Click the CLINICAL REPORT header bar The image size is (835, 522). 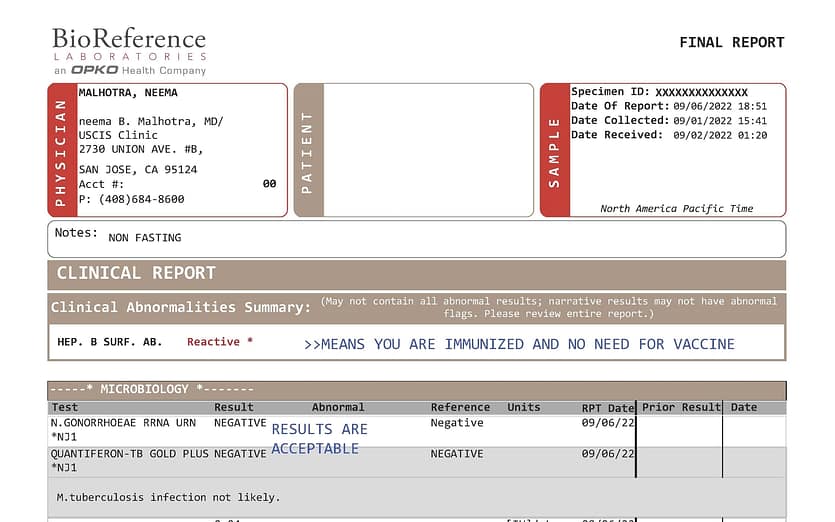[416, 273]
